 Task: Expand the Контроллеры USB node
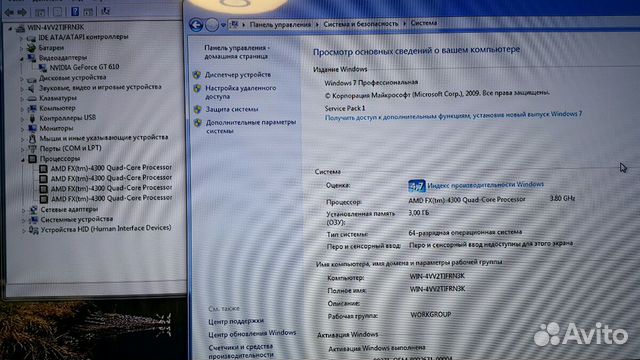tap(22, 119)
